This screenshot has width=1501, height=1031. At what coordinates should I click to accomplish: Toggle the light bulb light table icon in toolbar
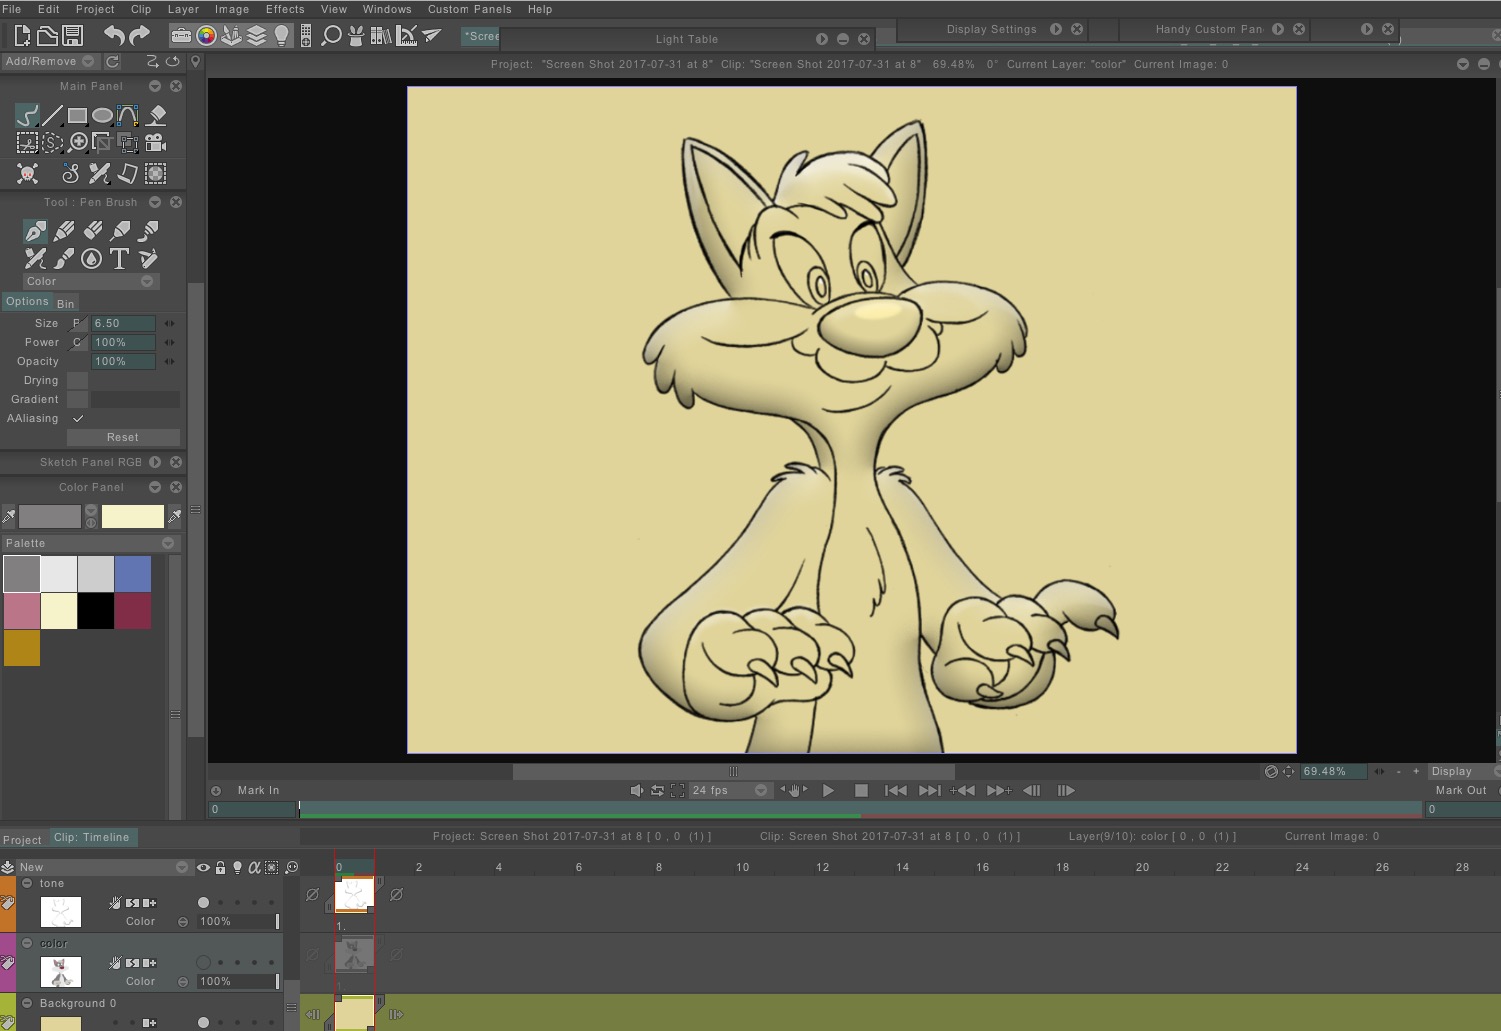[x=282, y=36]
